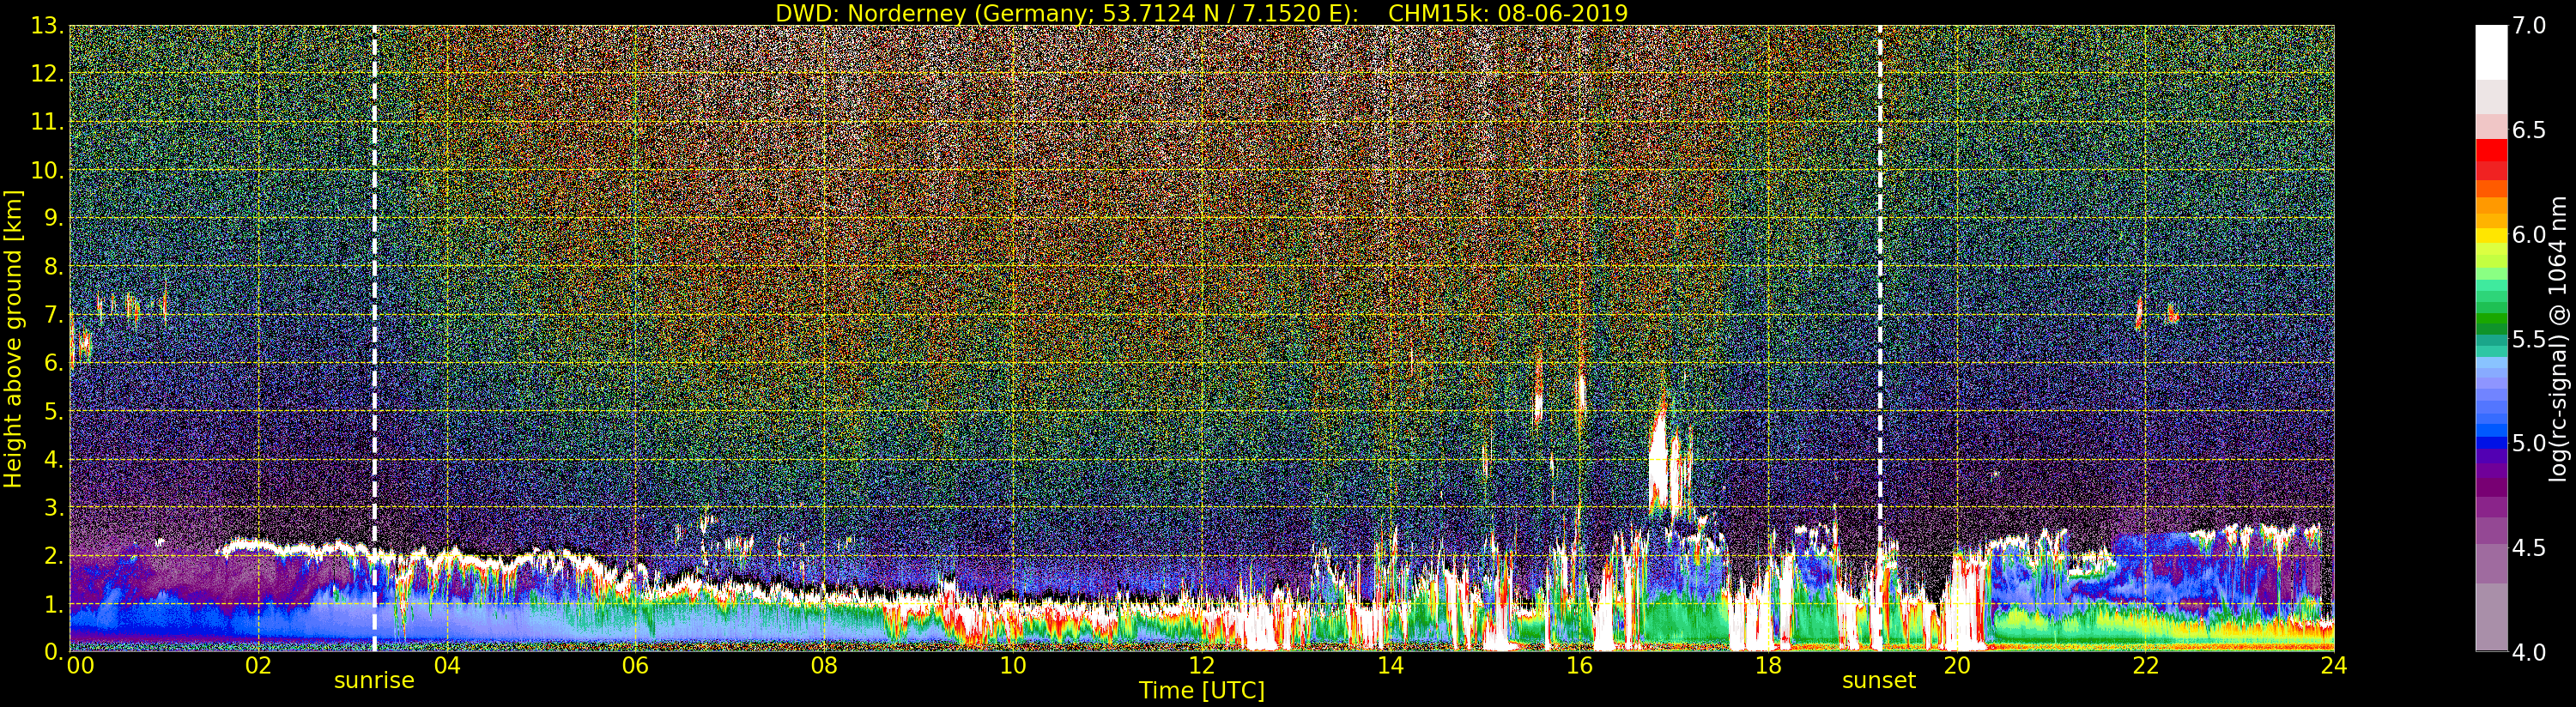Click the height axis tick label '12.'
The height and width of the screenshot is (707, 2576).
pyautogui.click(x=46, y=74)
